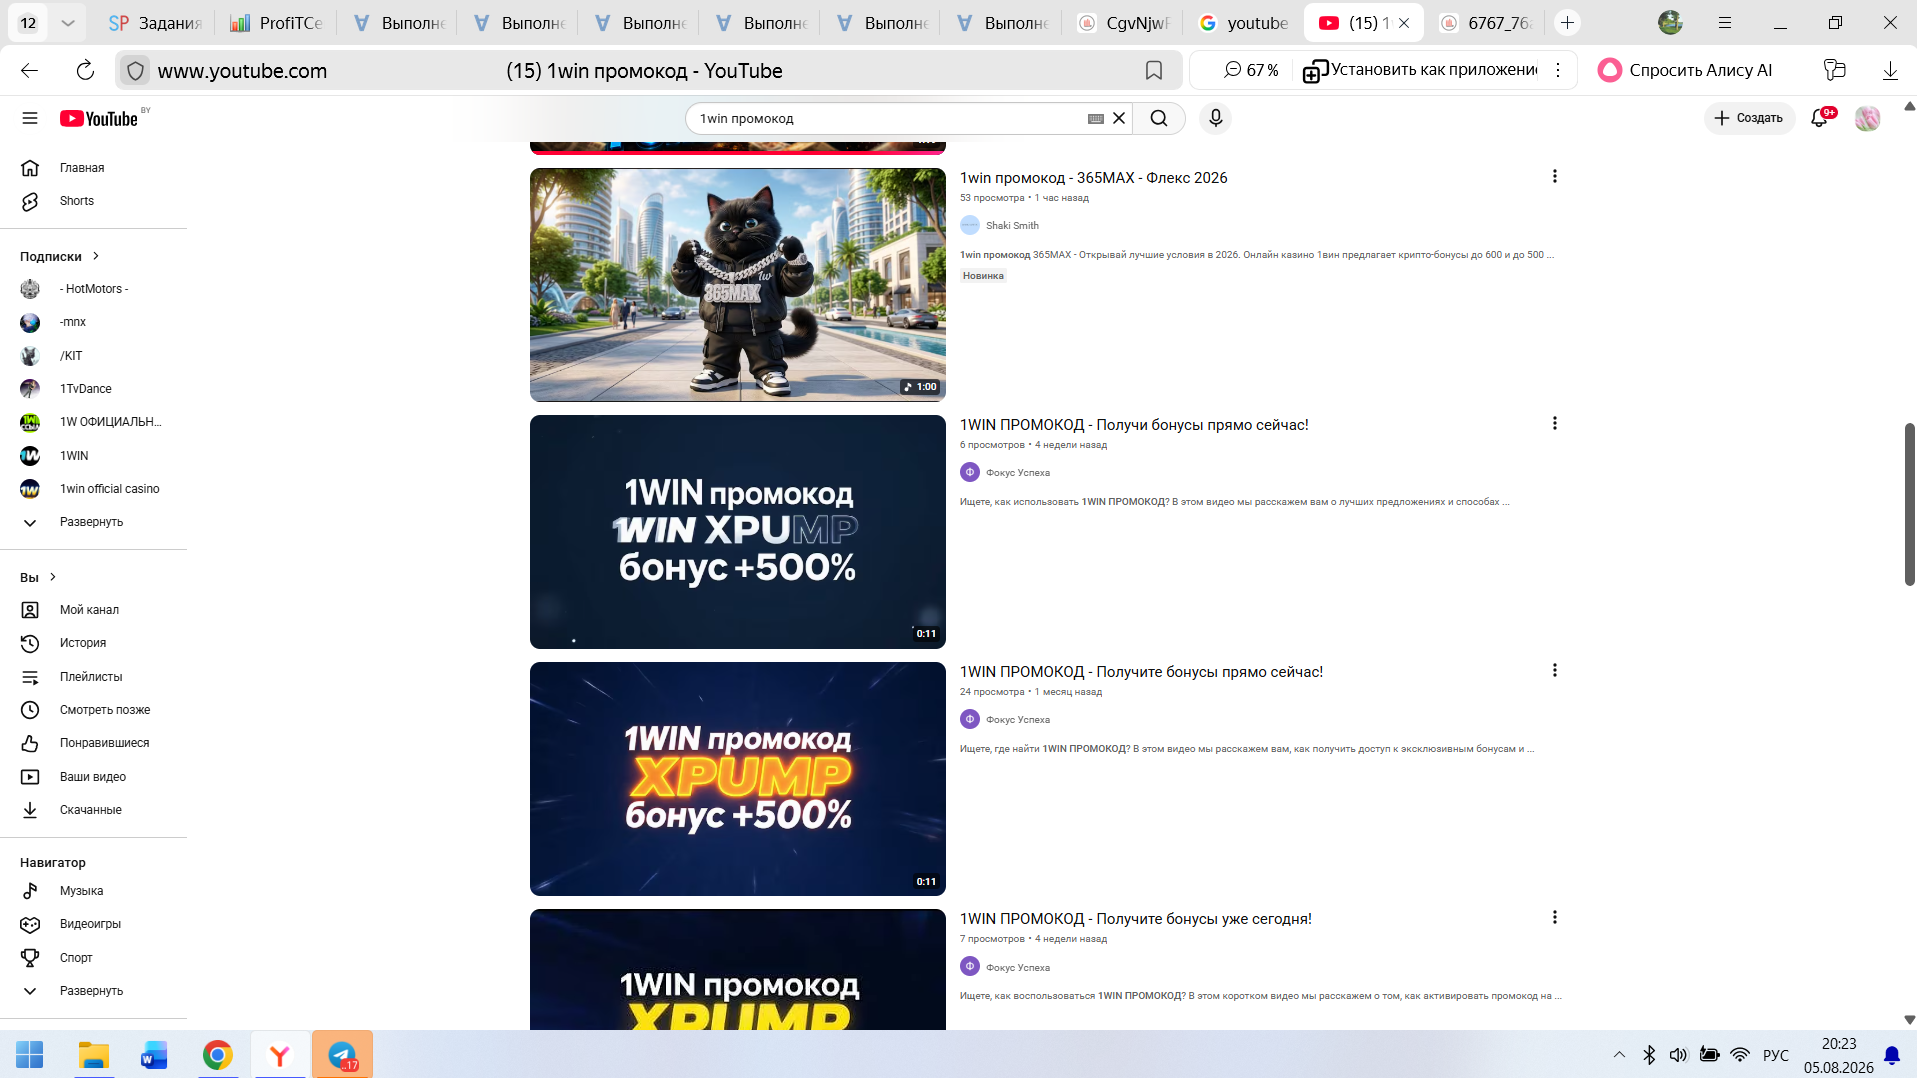The height and width of the screenshot is (1078, 1917).
Task: Open the YouTube guide hamburger menu
Action: click(30, 118)
